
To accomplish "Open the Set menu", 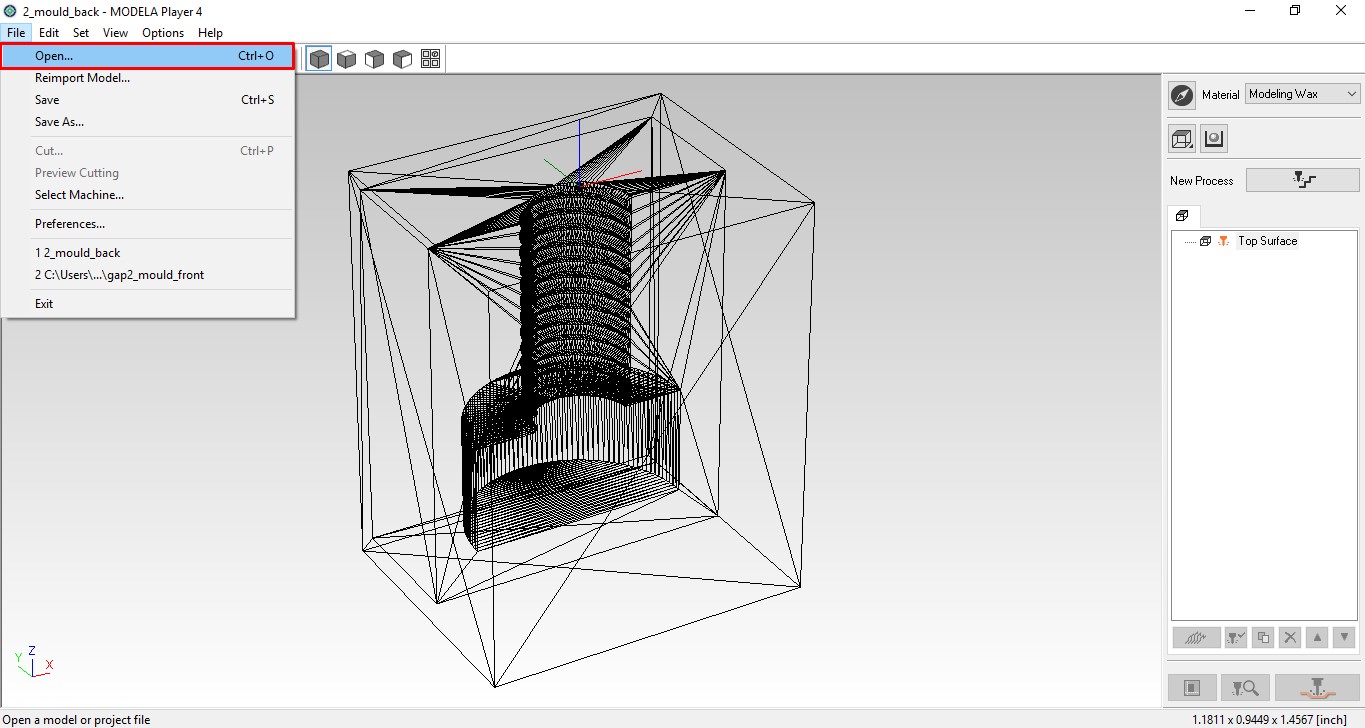I will tap(81, 33).
